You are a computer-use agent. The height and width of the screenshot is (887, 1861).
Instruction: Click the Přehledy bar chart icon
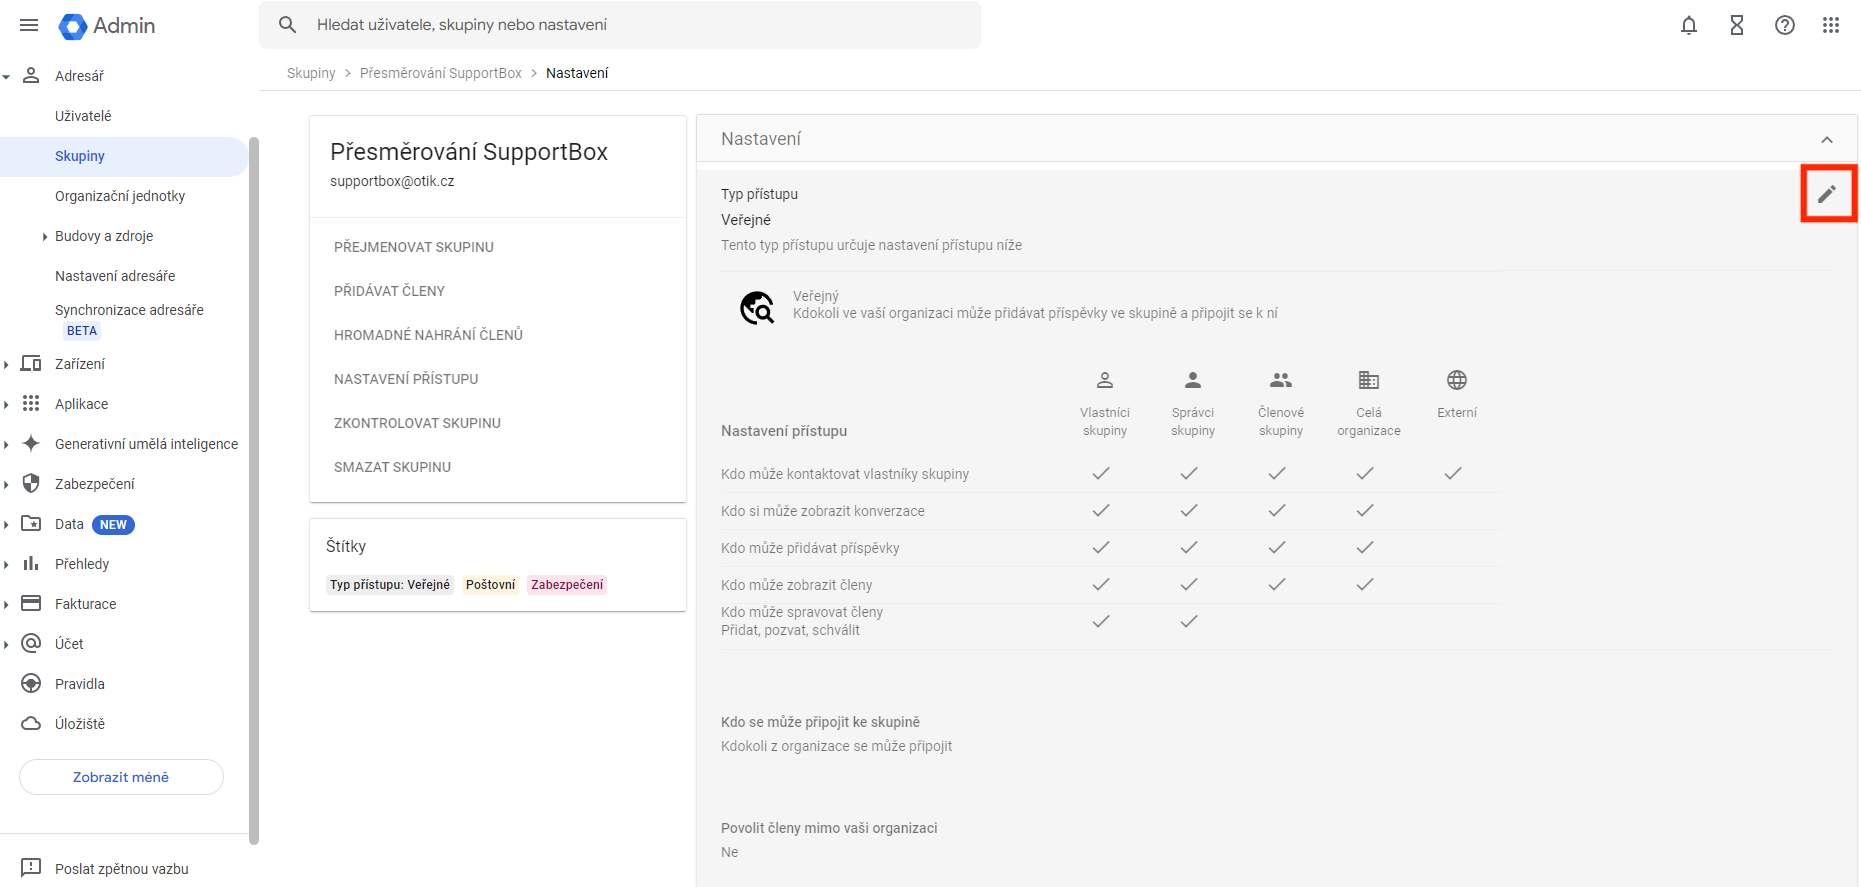(x=31, y=564)
